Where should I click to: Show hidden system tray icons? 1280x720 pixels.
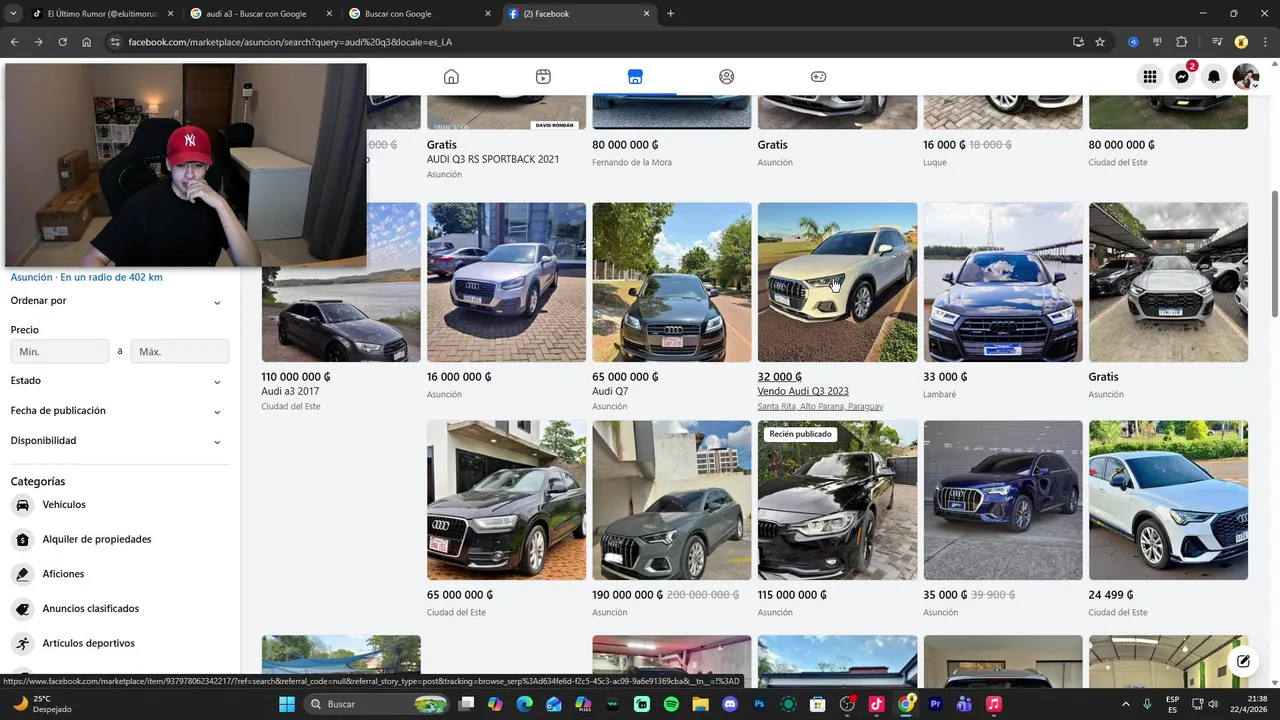(x=1126, y=704)
